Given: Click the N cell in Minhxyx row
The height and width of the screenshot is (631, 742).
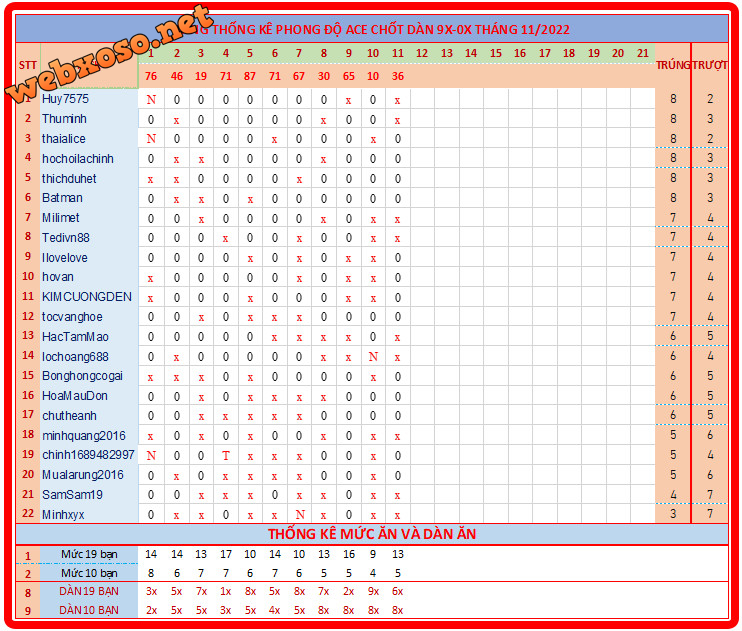Looking at the screenshot, I should (x=300, y=515).
